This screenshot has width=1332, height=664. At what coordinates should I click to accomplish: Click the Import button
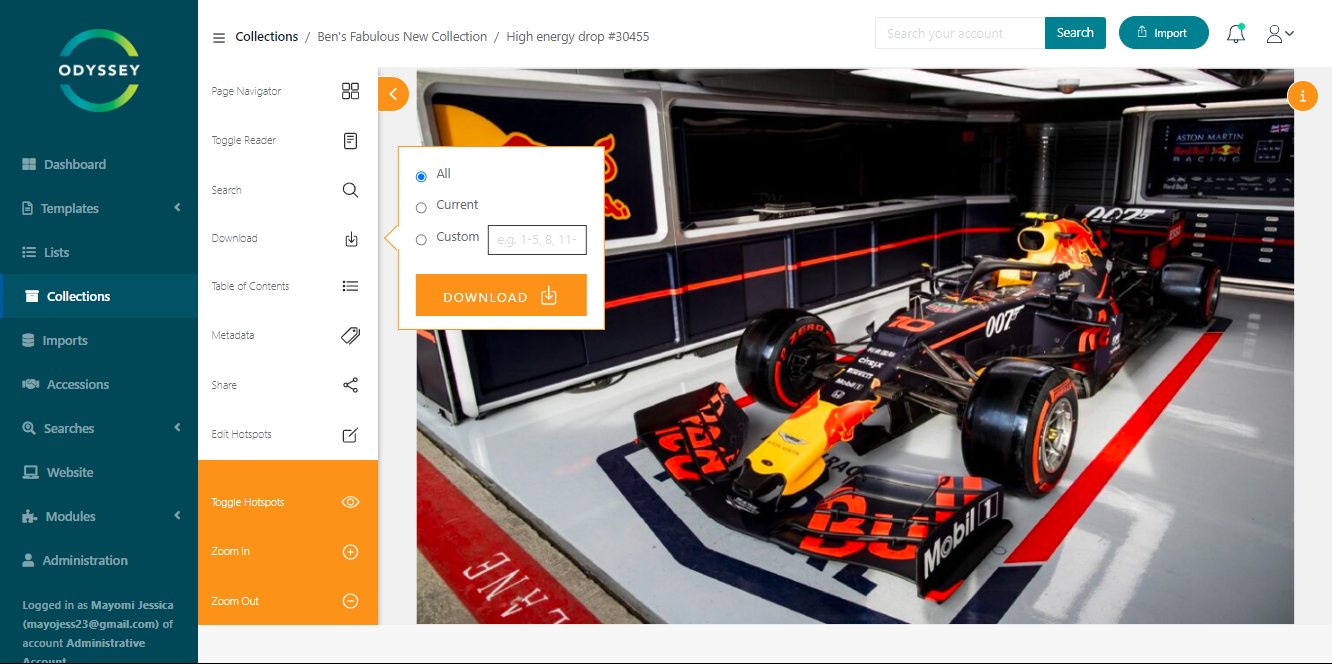click(x=1163, y=33)
